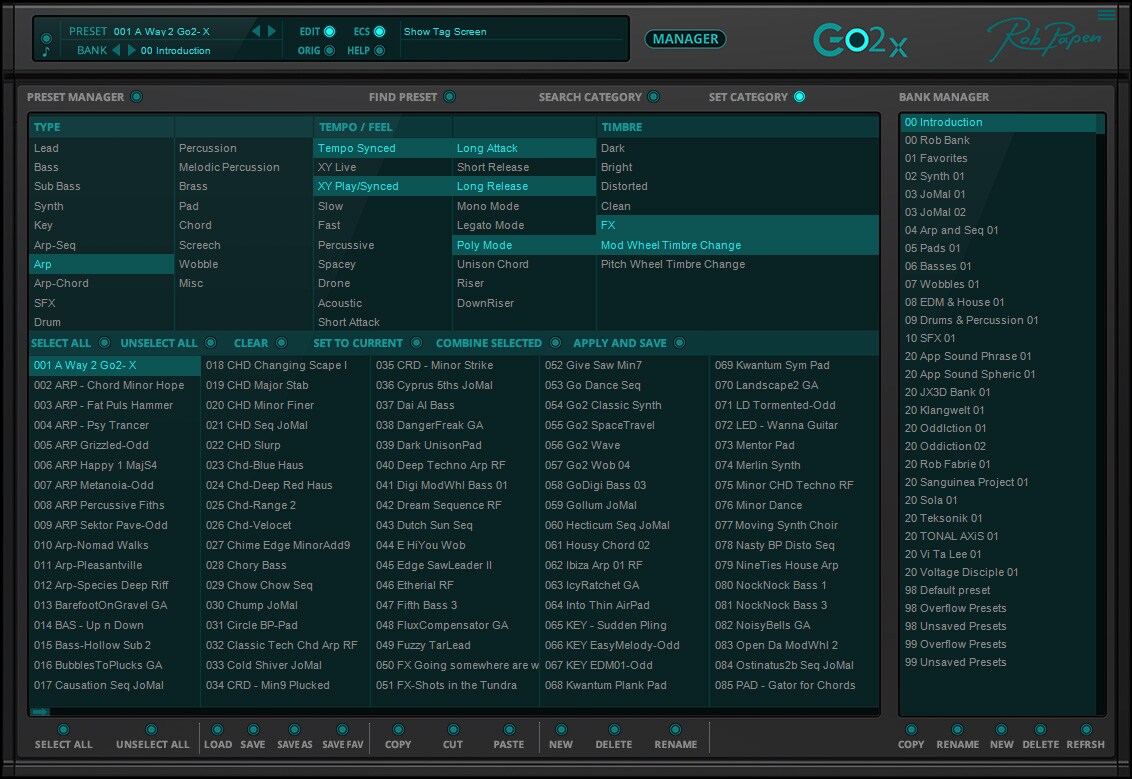1132x779 pixels.
Task: Turn off the Poly Mode tag
Action: pos(524,245)
